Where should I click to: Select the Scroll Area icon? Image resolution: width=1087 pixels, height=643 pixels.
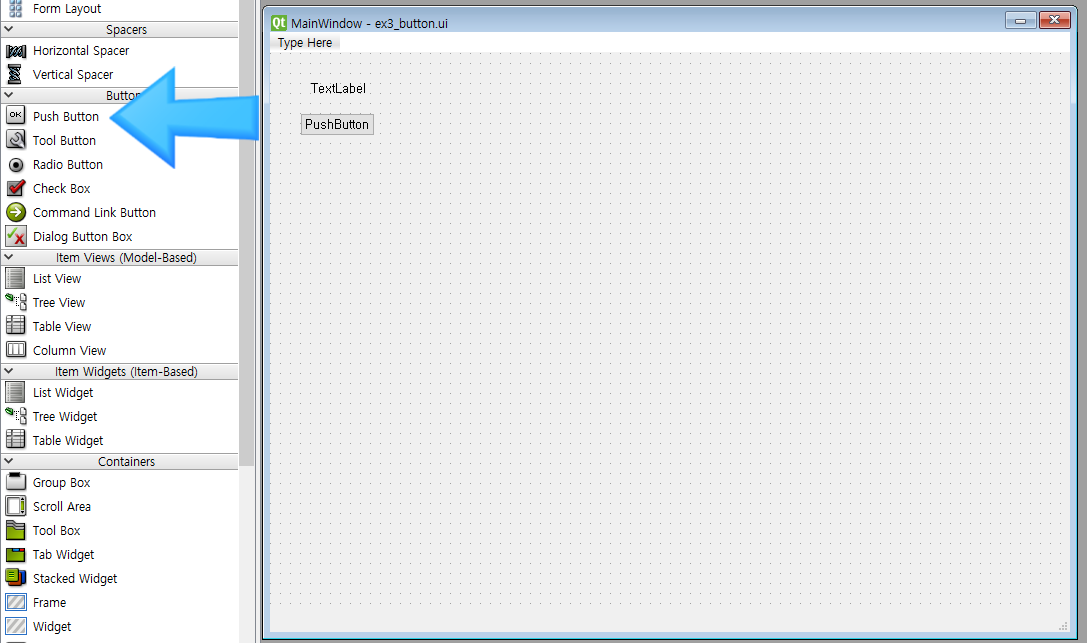coord(15,506)
